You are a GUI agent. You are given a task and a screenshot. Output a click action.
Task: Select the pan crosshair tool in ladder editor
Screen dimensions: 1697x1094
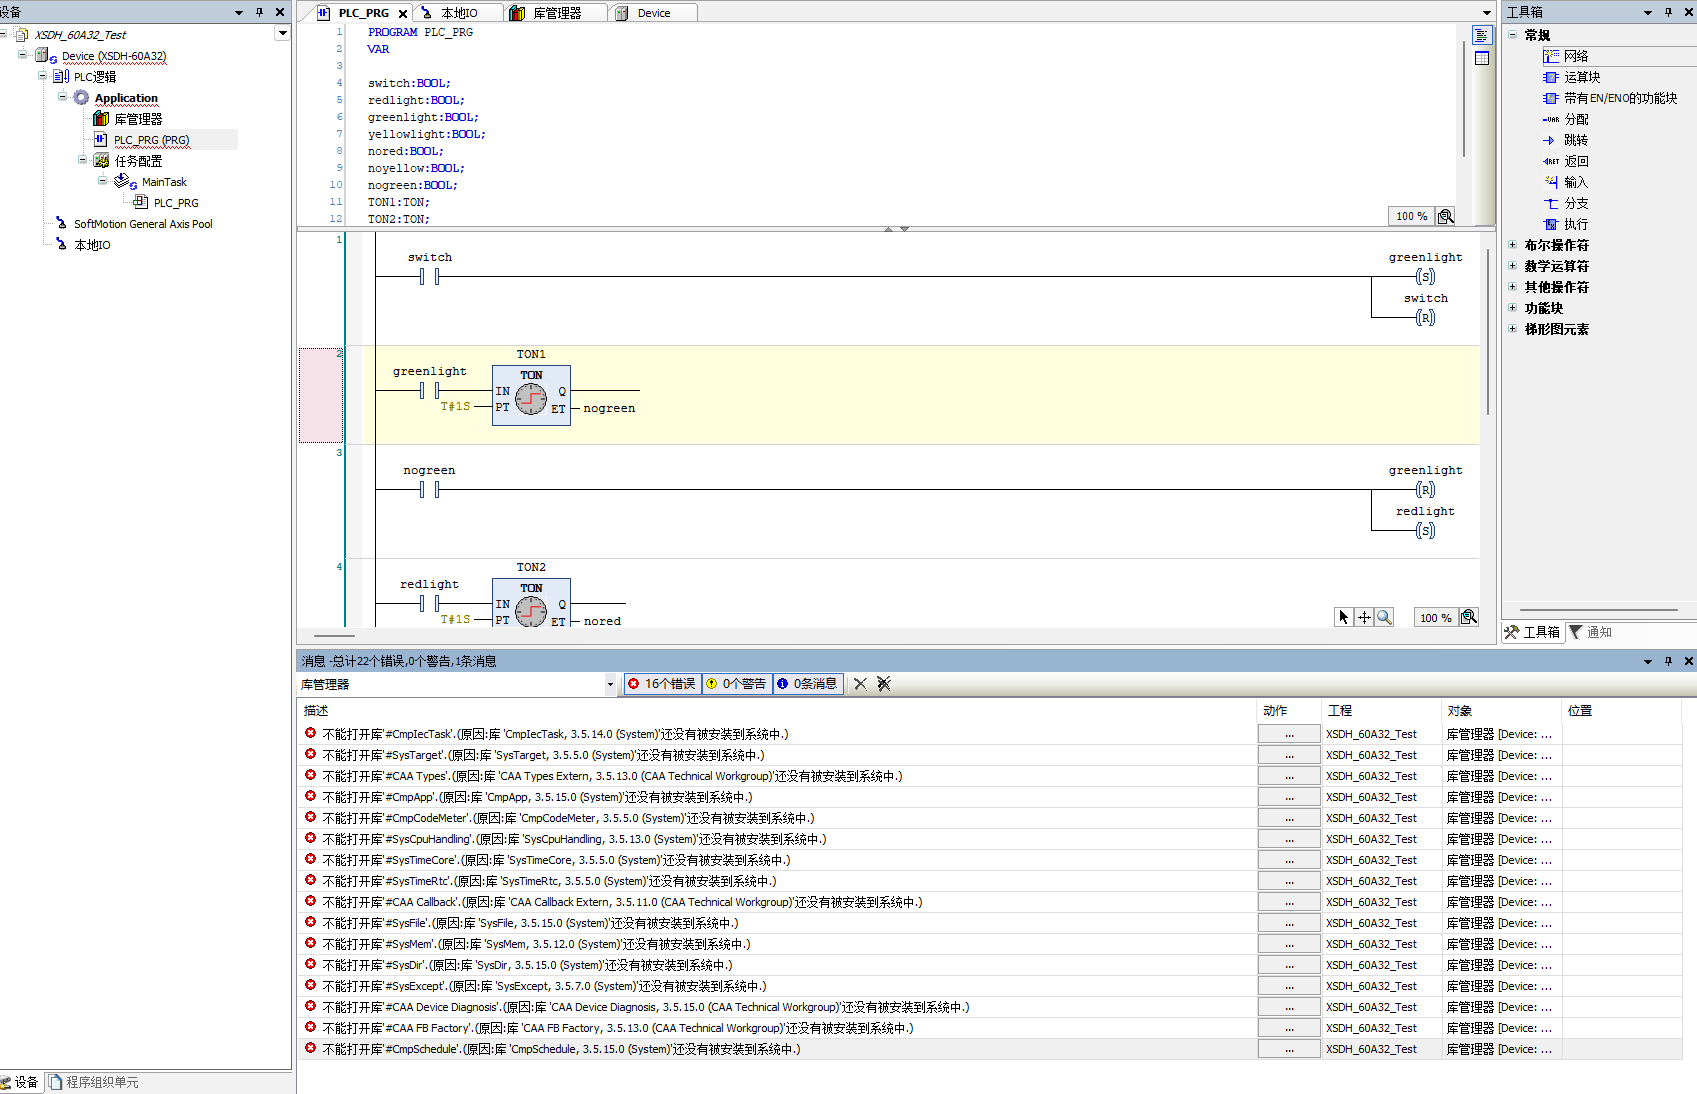[x=1364, y=617]
